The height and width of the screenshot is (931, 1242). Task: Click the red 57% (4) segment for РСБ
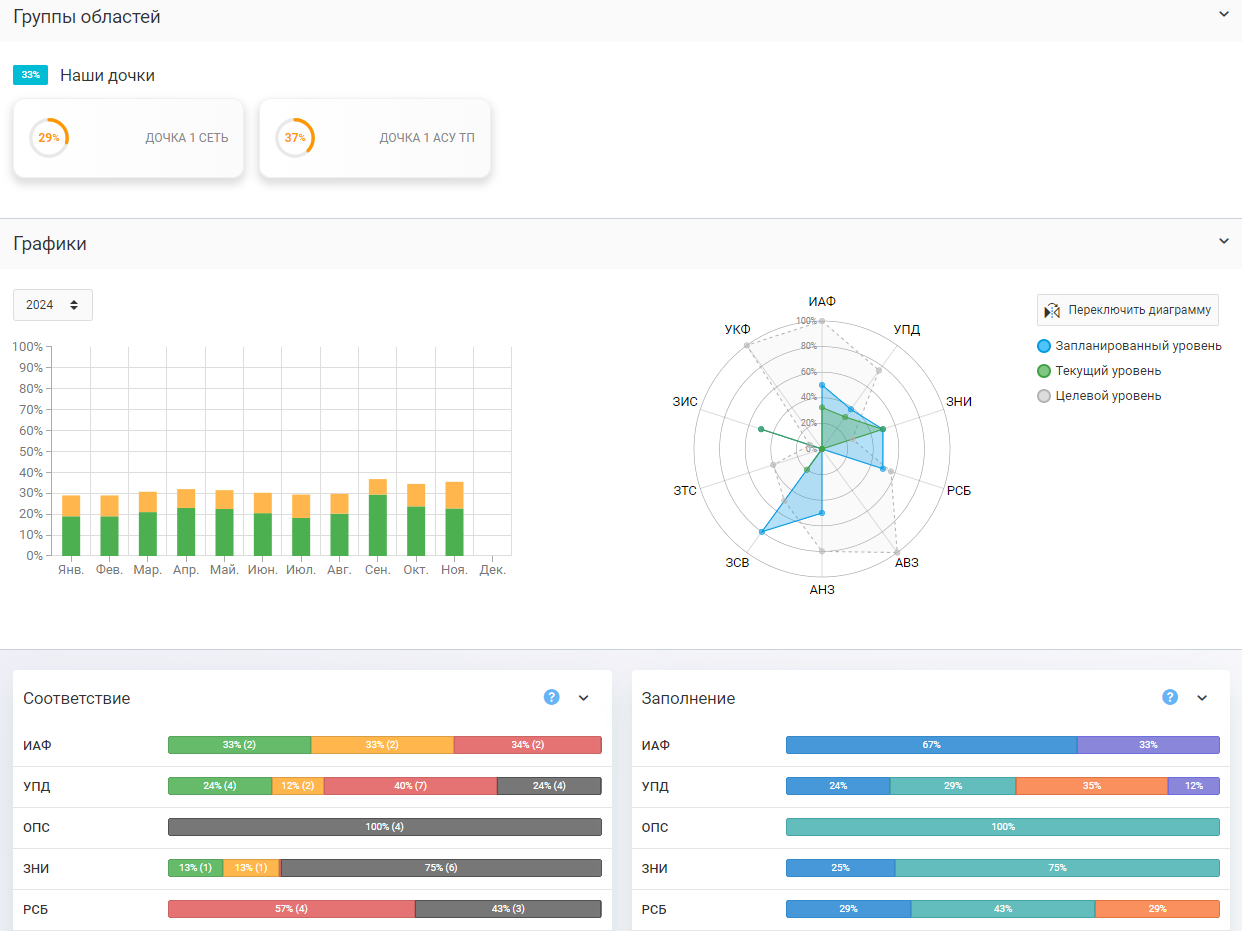[x=291, y=909]
